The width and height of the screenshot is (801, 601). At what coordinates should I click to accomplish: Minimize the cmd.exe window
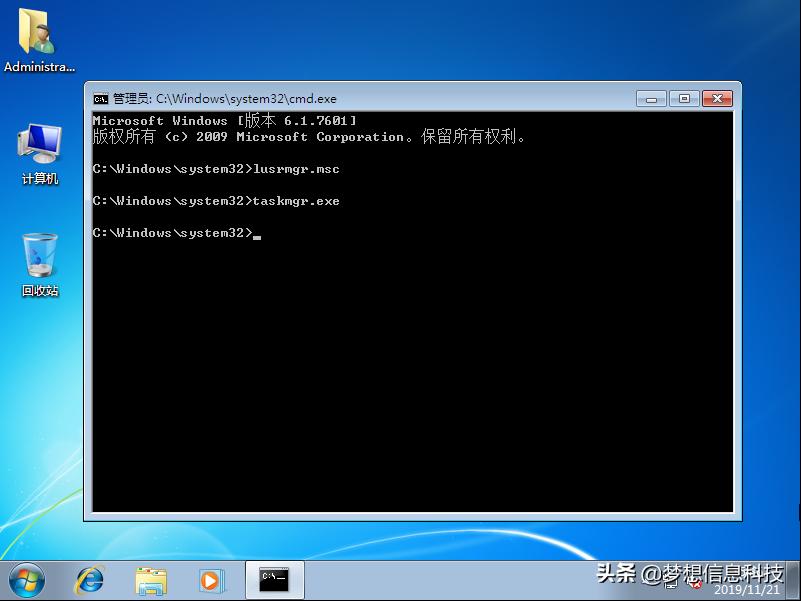coord(651,98)
